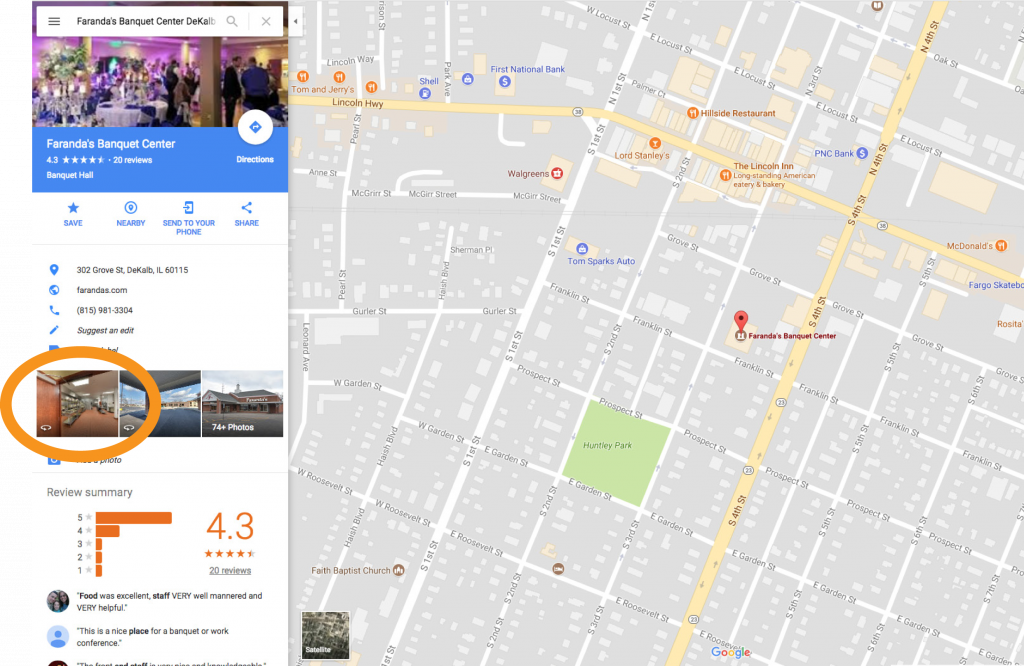Click the Lord Stanley's bar icon
The image size is (1024, 666).
655,144
